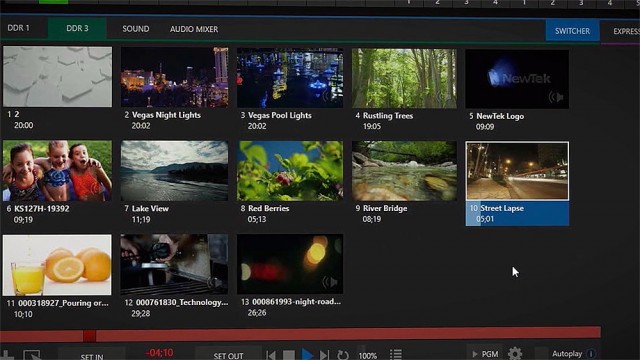This screenshot has height=360, width=640.
Task: Switch to the SOUND tab
Action: pos(136,29)
